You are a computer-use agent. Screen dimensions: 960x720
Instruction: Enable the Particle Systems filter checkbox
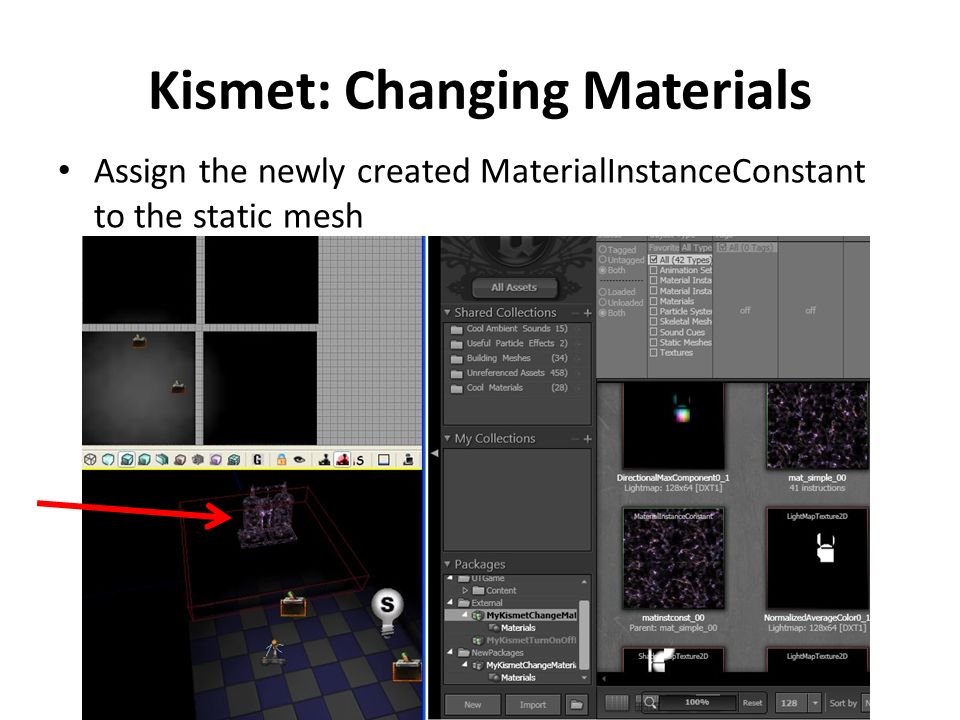tap(654, 311)
